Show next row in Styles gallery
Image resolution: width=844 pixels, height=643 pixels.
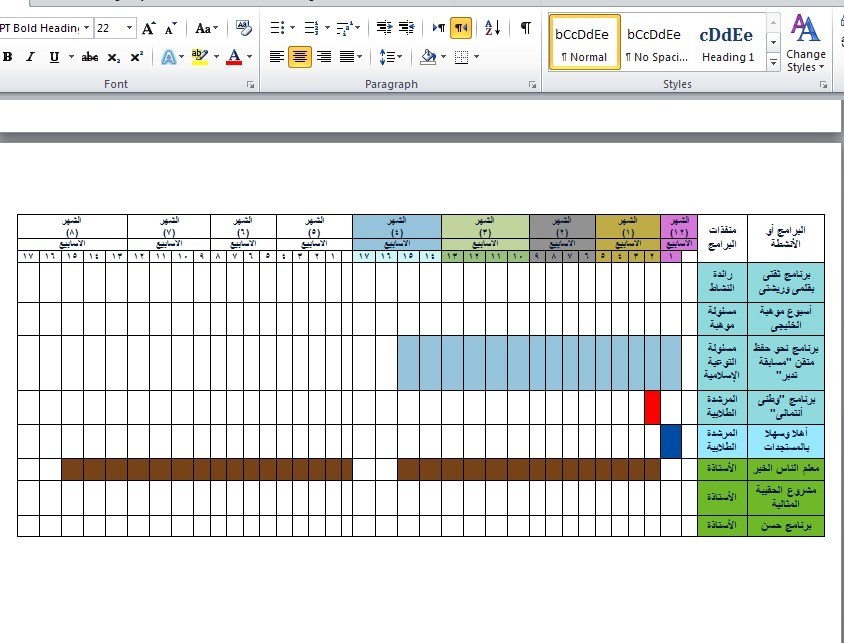(773, 43)
